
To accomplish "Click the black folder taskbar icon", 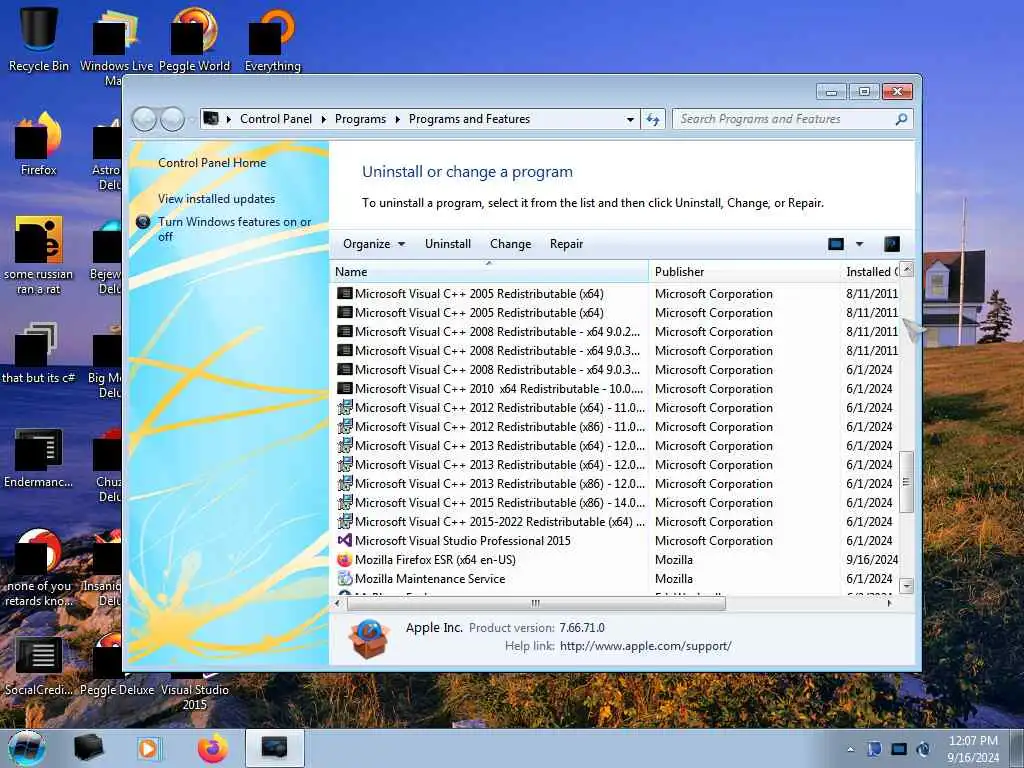I will tap(88, 748).
